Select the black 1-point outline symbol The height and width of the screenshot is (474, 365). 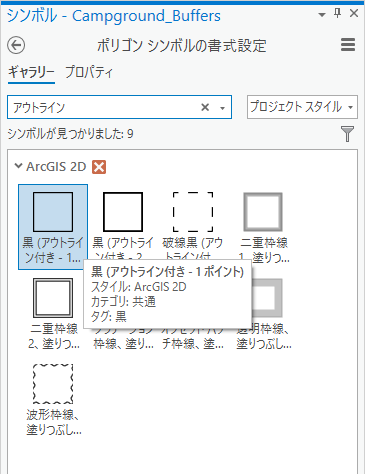53,227
